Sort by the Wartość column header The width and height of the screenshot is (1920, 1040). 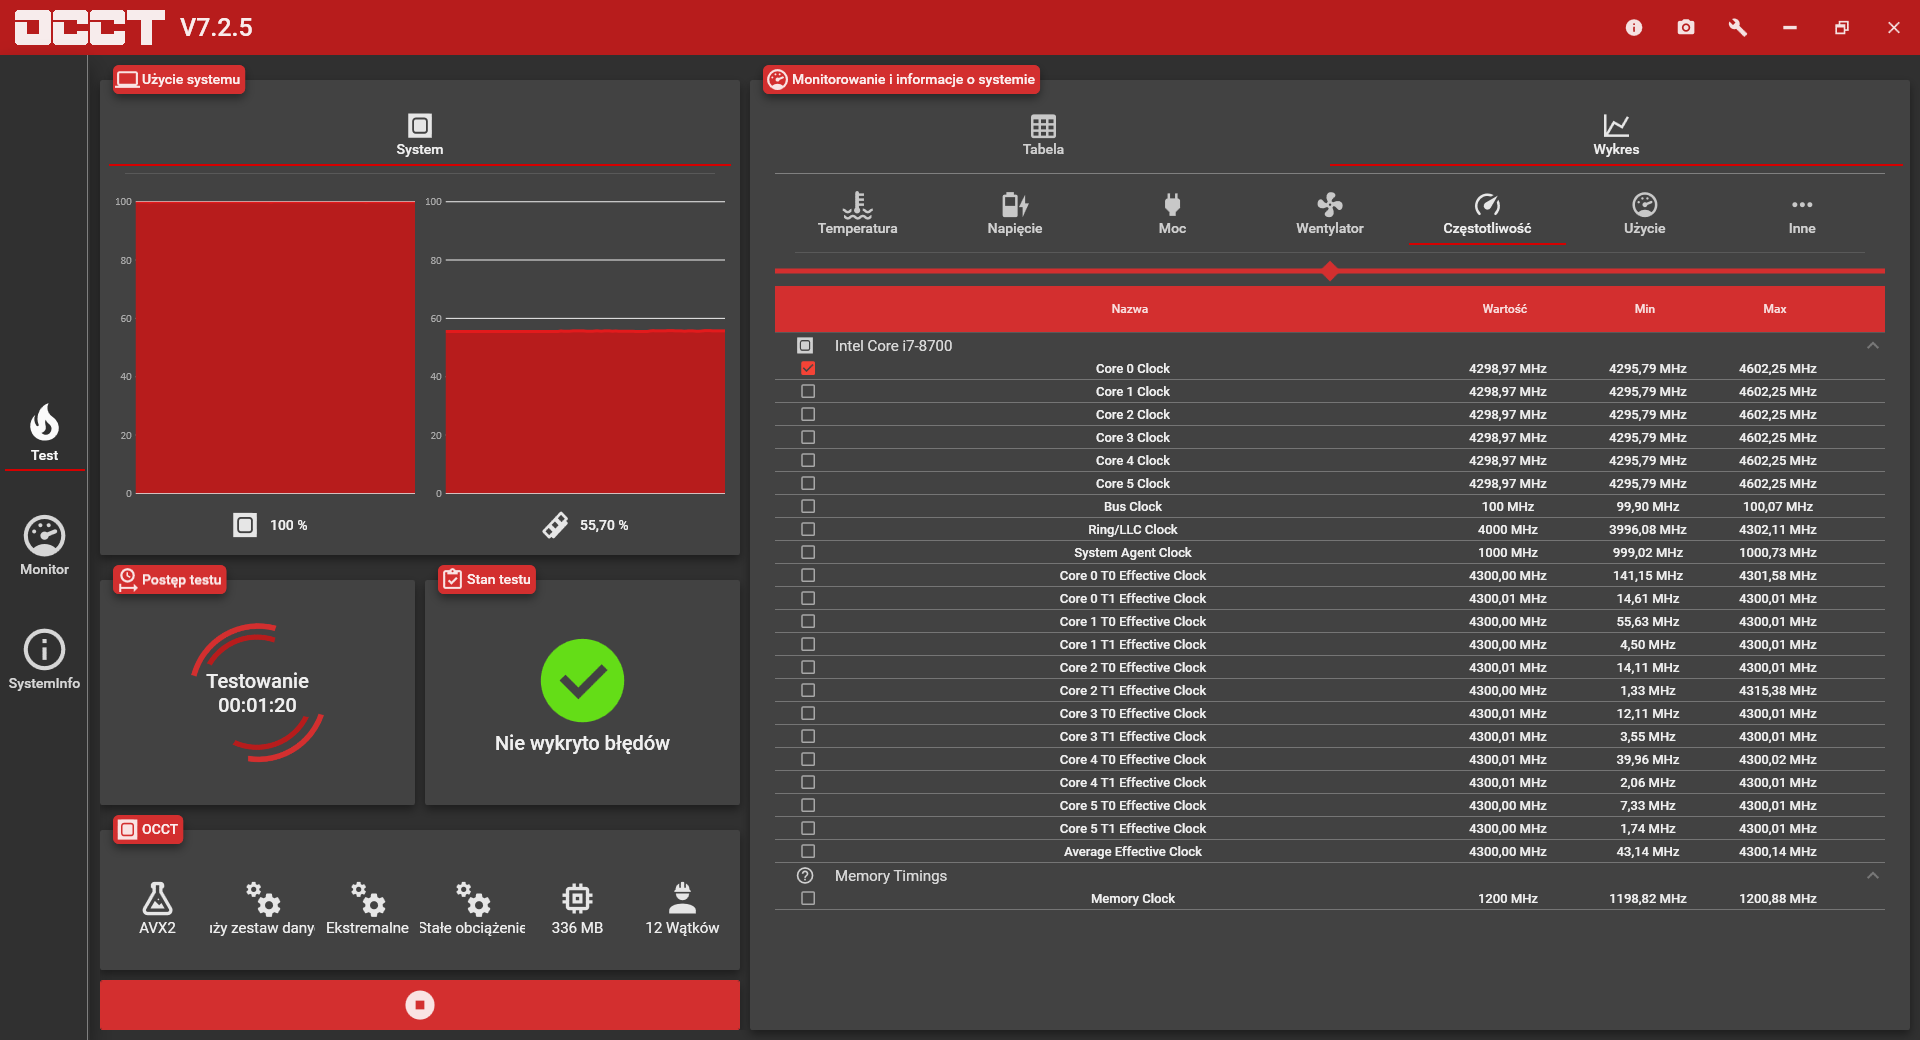pyautogui.click(x=1505, y=309)
